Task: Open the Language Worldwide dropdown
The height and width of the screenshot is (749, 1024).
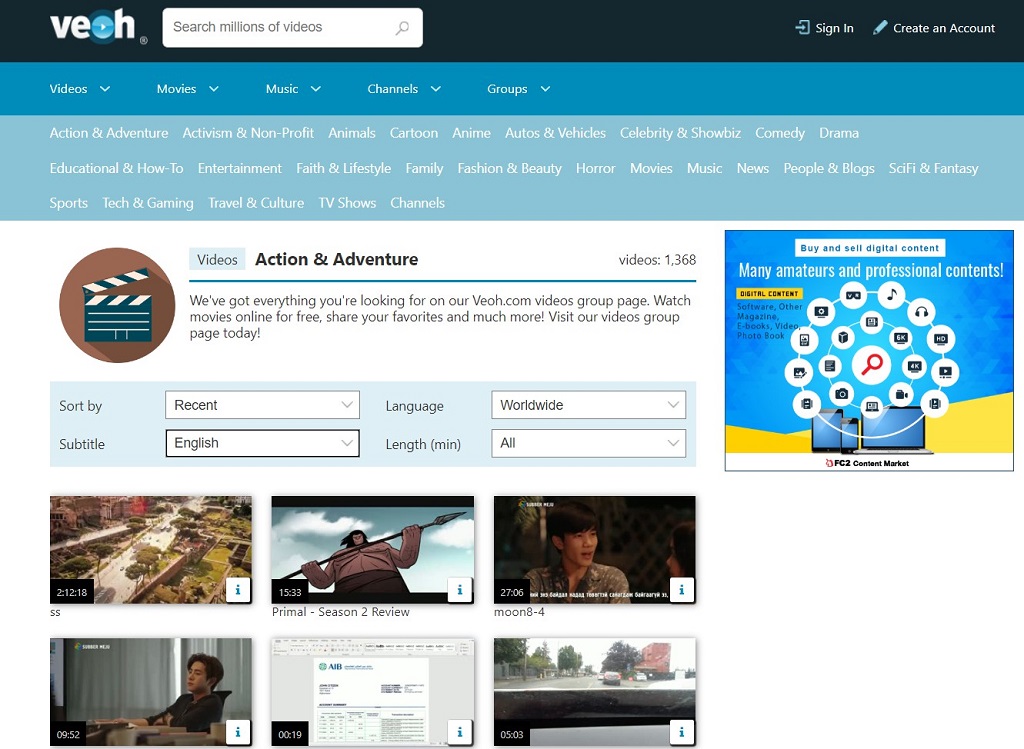Action: [x=588, y=405]
